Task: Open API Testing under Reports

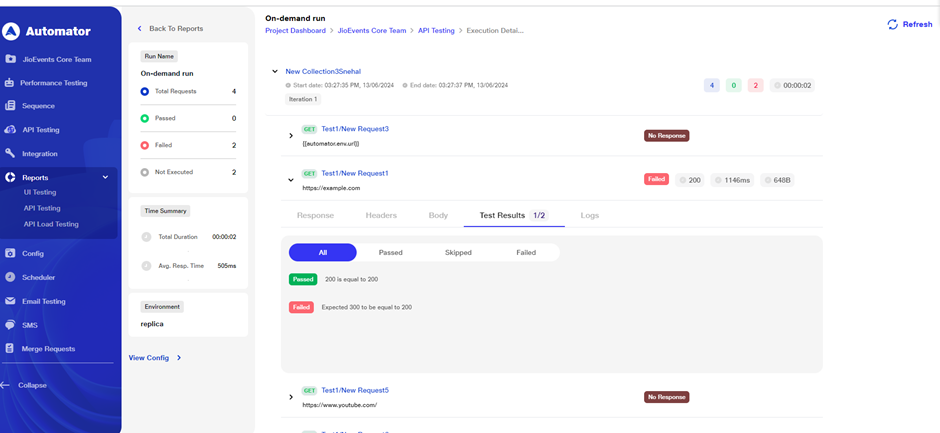Action: pos(42,208)
